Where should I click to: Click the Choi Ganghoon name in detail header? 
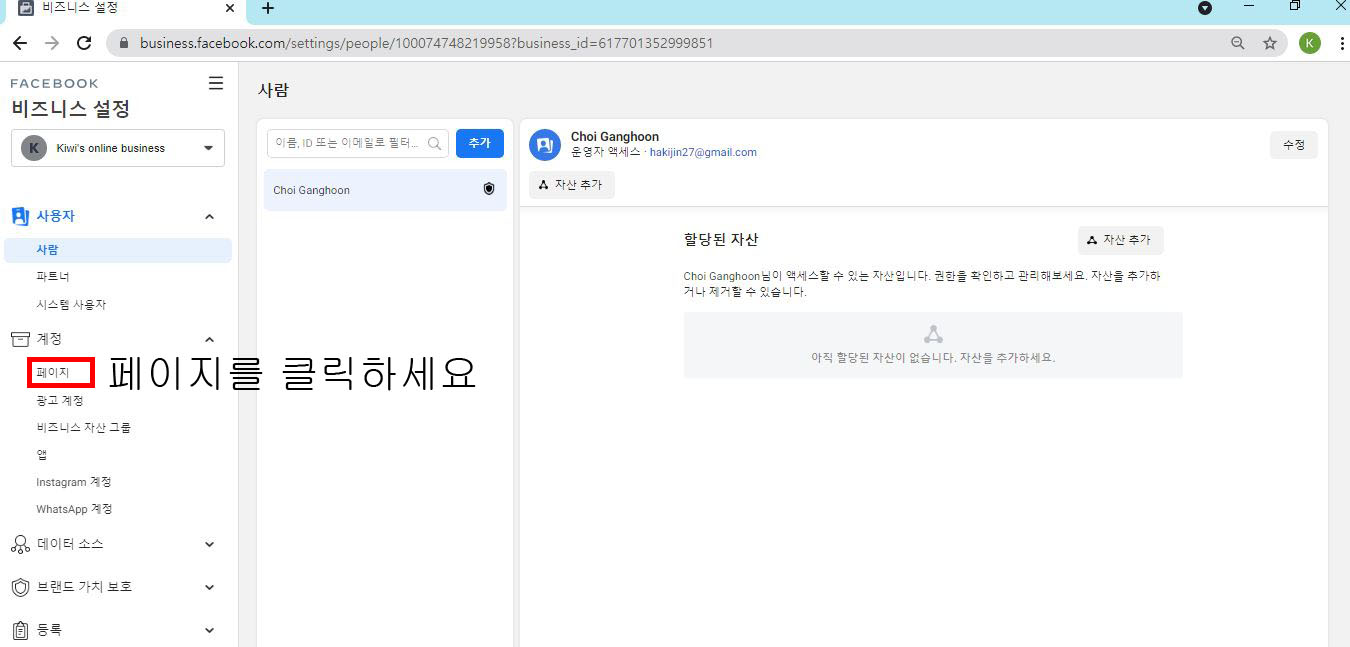click(615, 137)
